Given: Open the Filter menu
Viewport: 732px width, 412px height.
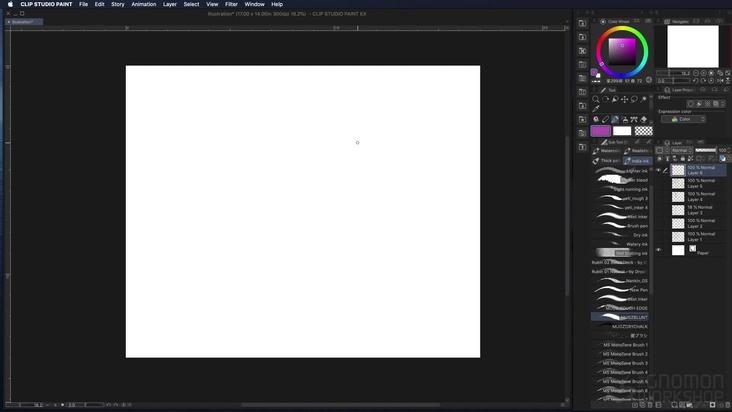Looking at the screenshot, I should (231, 4).
